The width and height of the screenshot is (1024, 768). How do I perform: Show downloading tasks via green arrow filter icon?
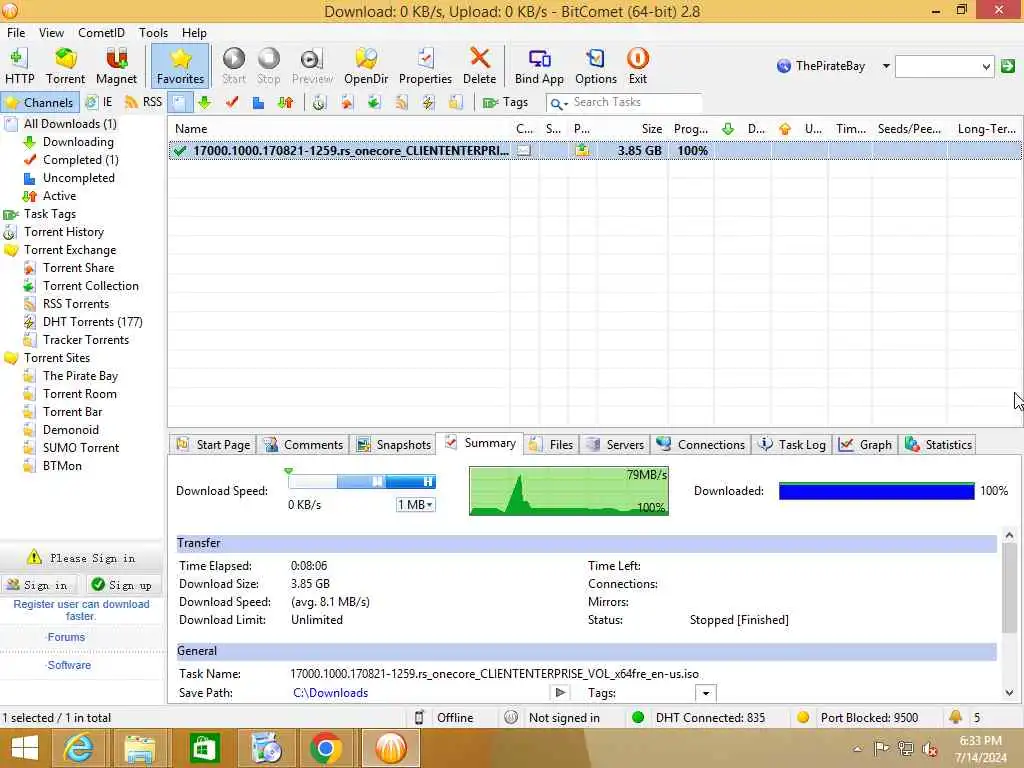[x=204, y=103]
